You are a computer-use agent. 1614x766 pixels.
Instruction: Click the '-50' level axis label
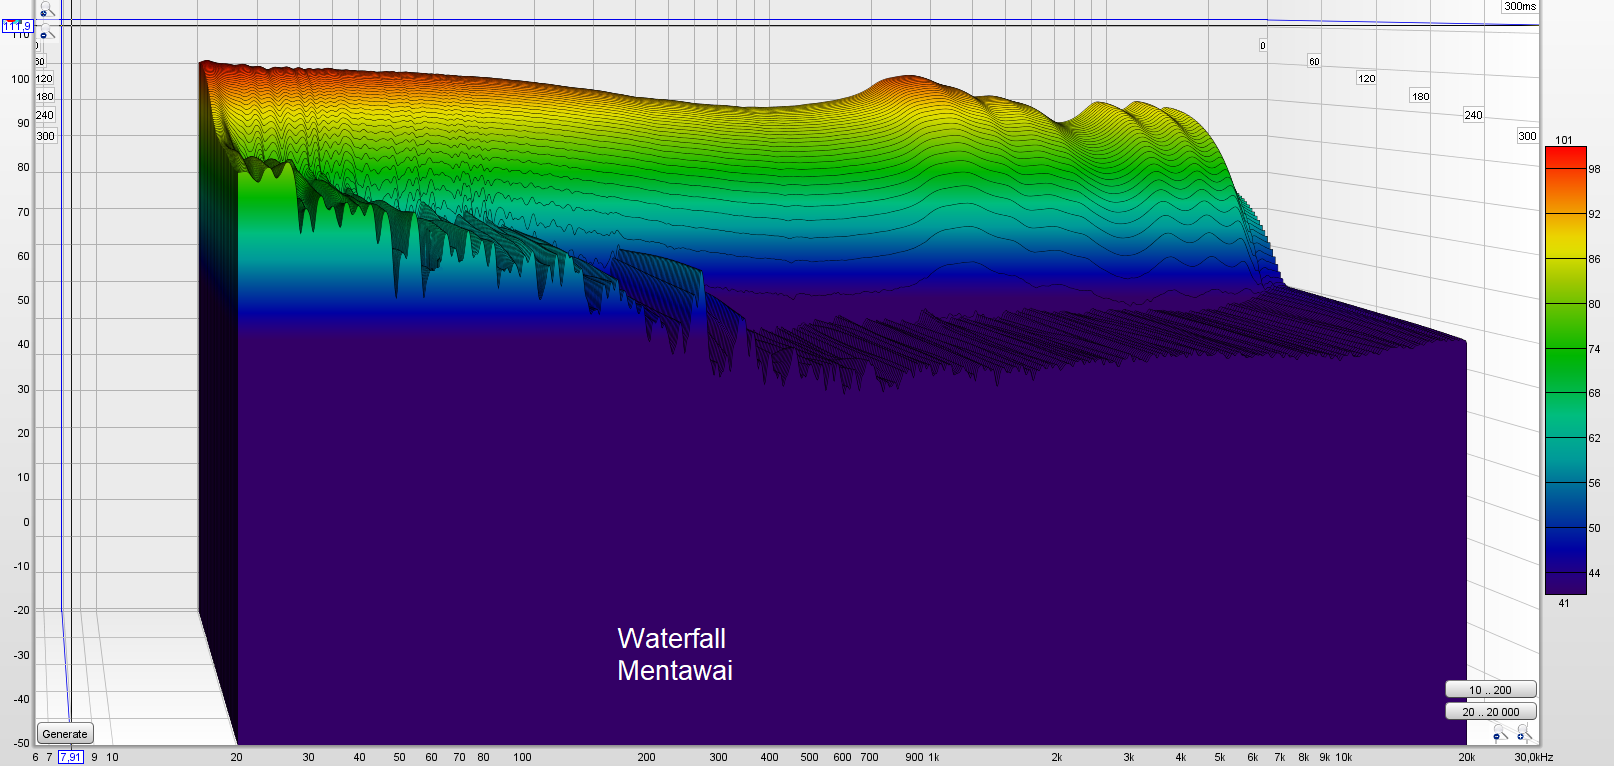[21, 743]
